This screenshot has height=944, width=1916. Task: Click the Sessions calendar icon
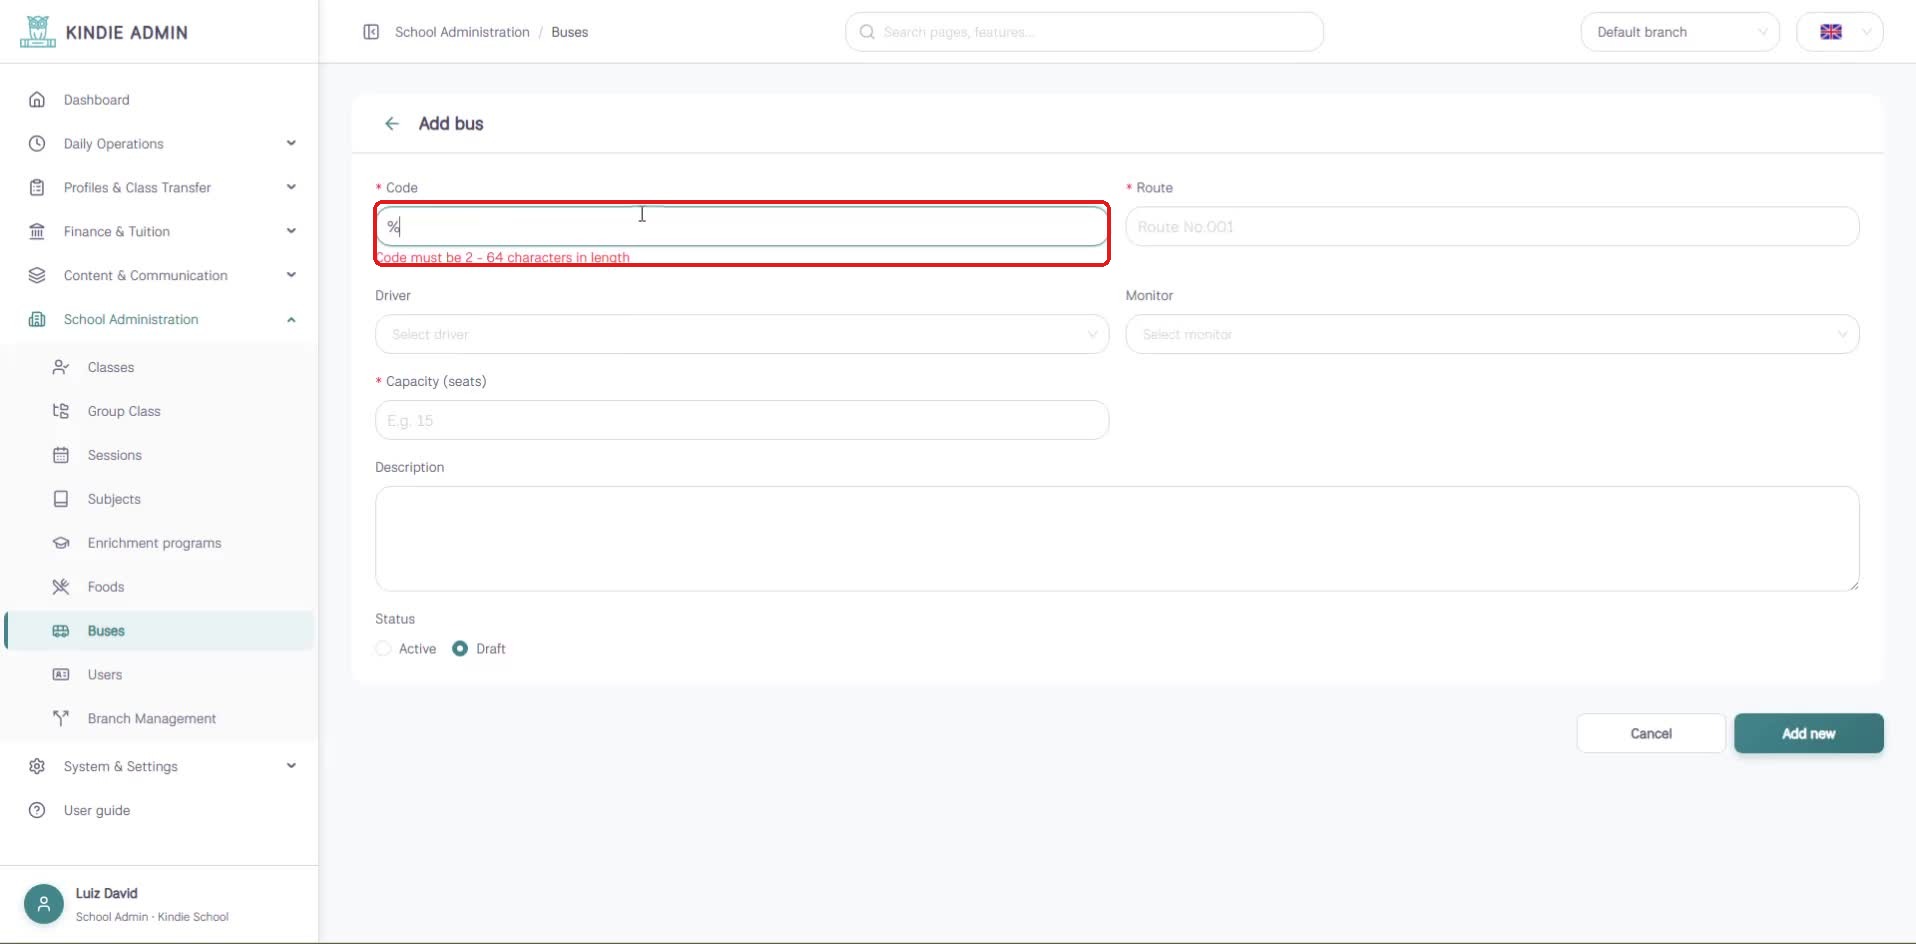(x=61, y=455)
